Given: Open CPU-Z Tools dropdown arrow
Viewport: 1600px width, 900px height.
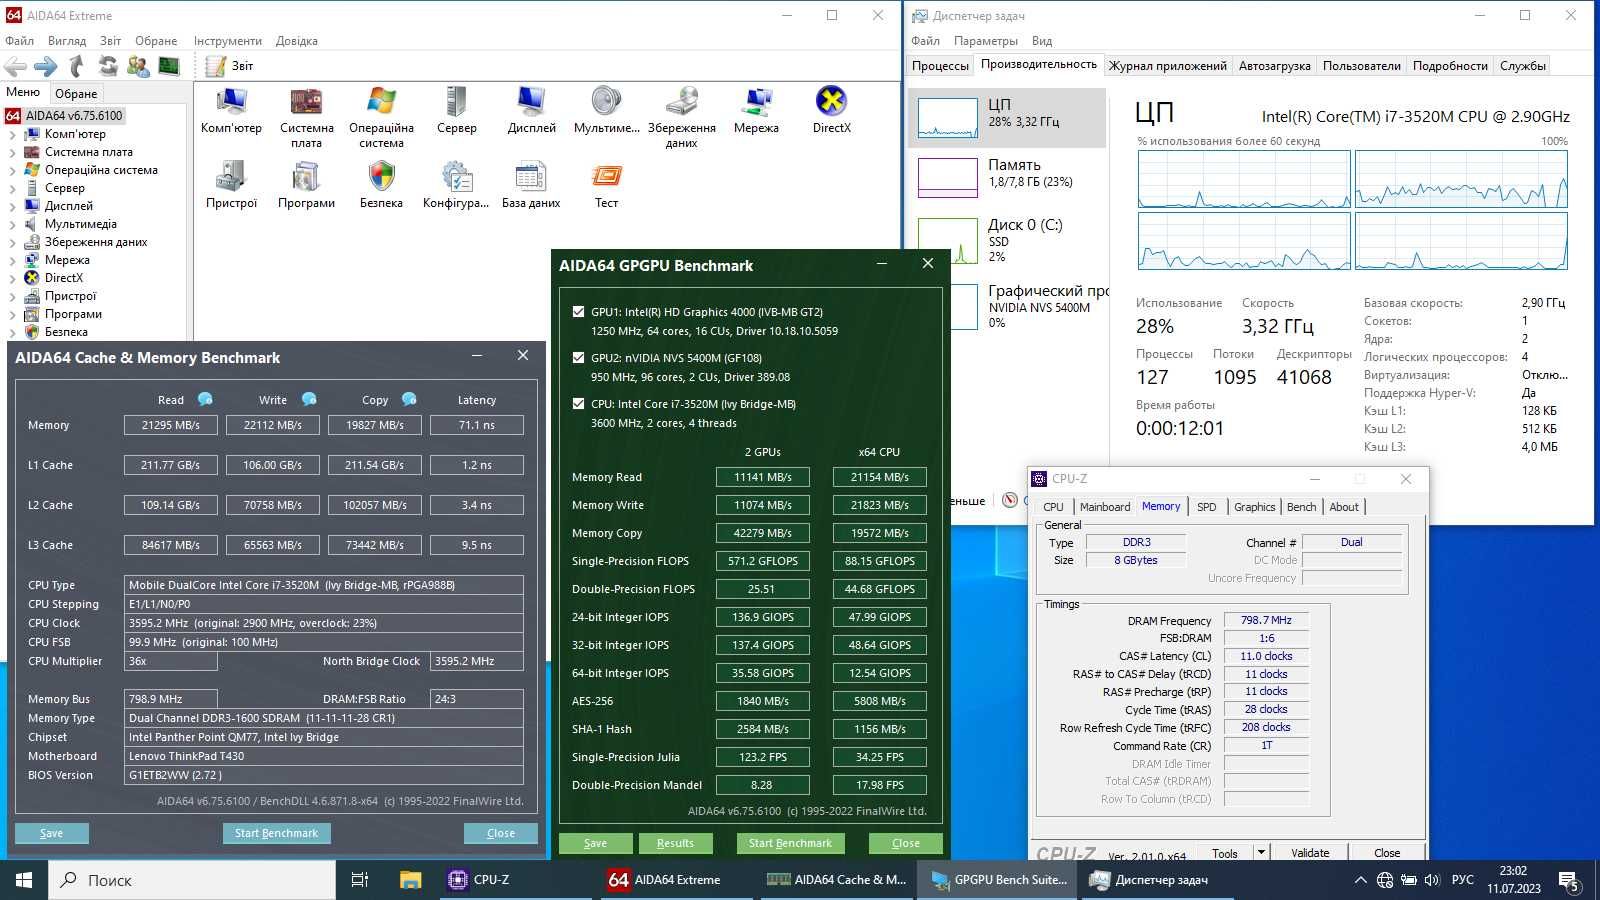Looking at the screenshot, I should point(1261,853).
